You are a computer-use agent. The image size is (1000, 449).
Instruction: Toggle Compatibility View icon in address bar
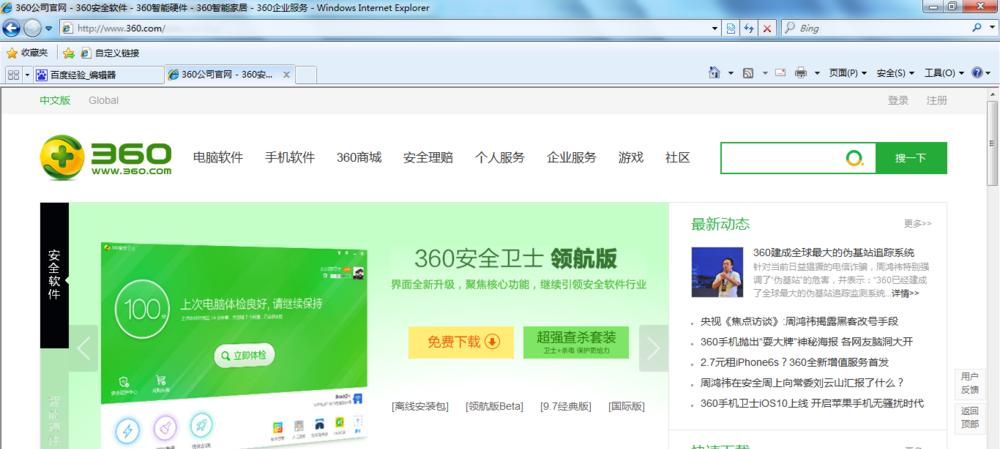tap(731, 29)
